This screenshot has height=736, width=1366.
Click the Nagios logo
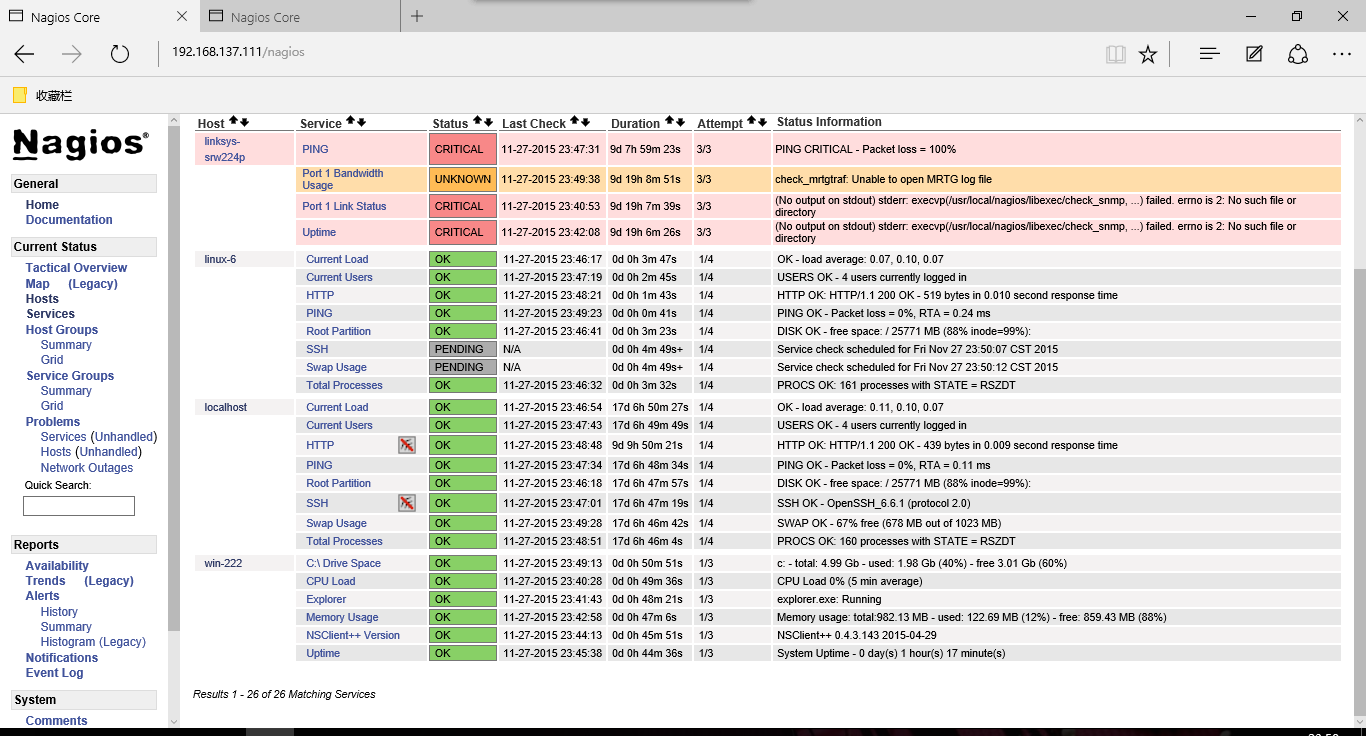click(81, 144)
